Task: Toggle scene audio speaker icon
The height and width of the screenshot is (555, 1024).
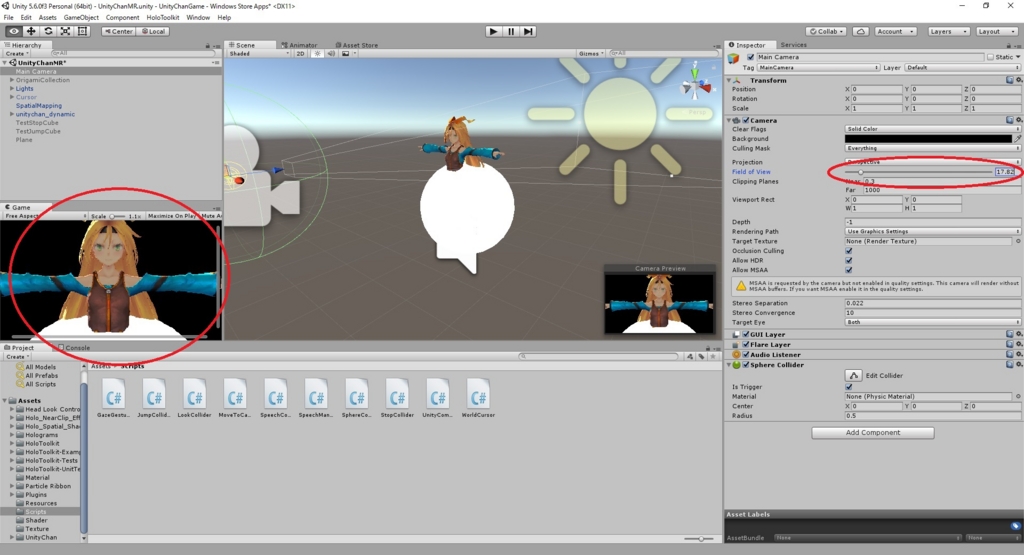Action: click(331, 54)
